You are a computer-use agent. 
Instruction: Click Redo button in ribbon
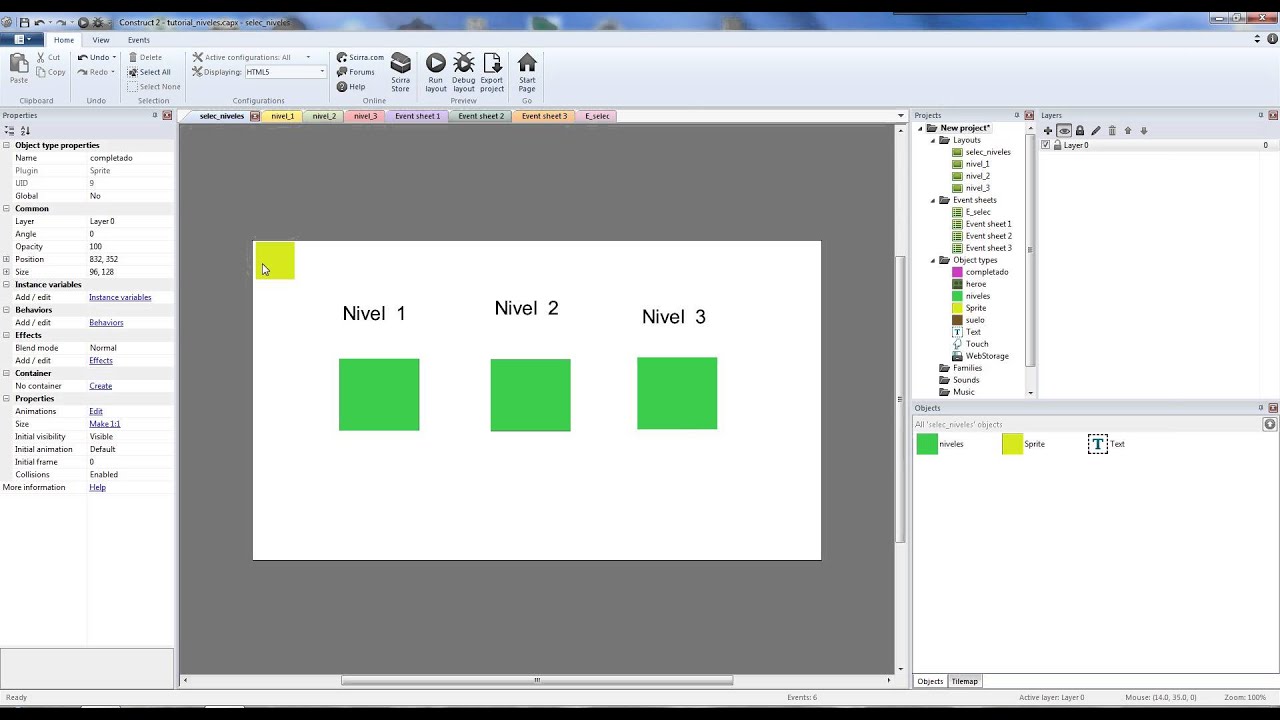click(93, 72)
